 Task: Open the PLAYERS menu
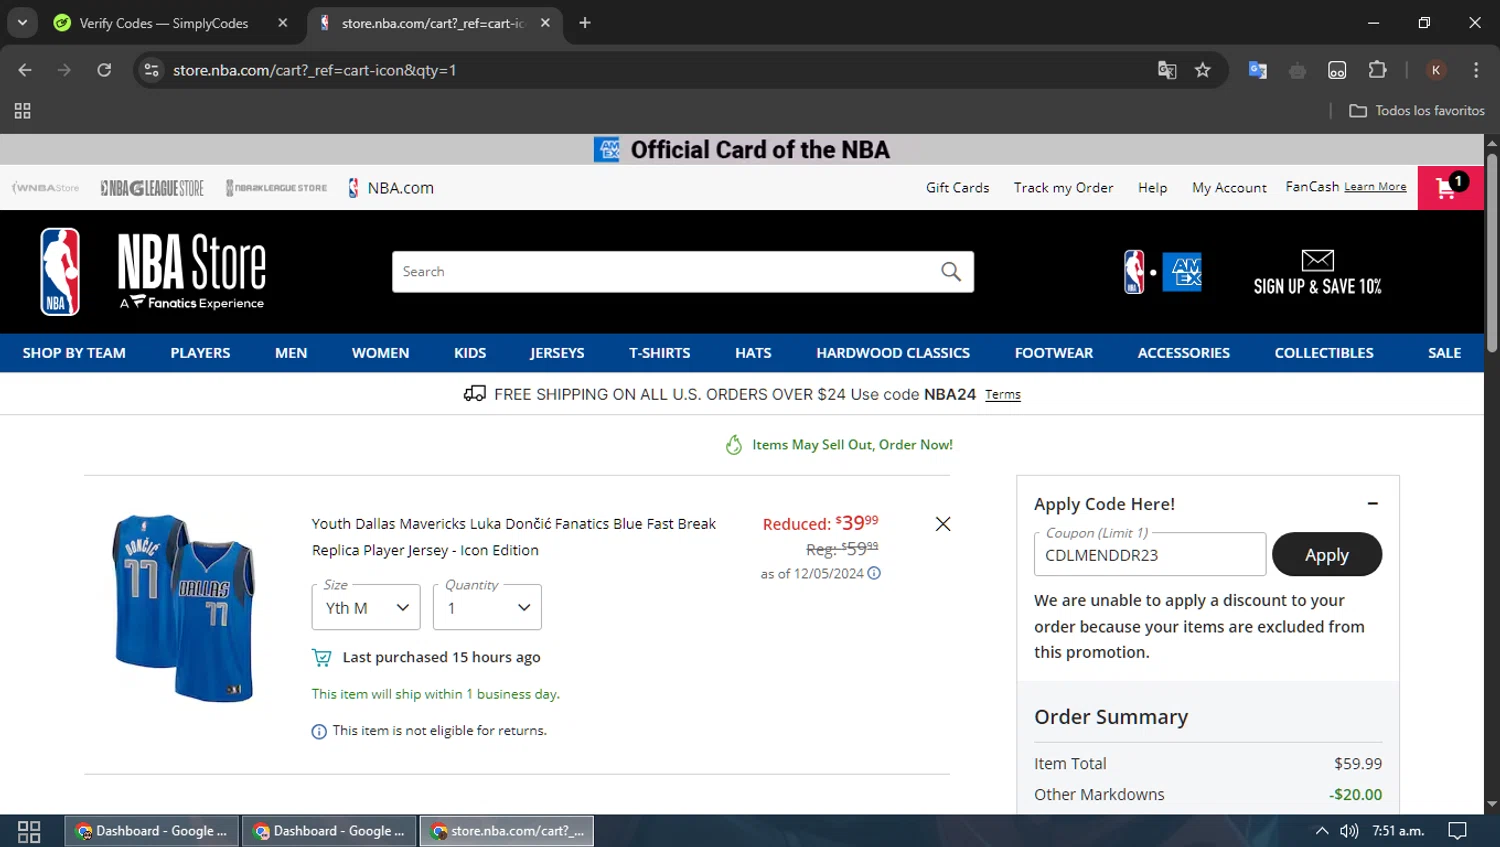tap(200, 353)
